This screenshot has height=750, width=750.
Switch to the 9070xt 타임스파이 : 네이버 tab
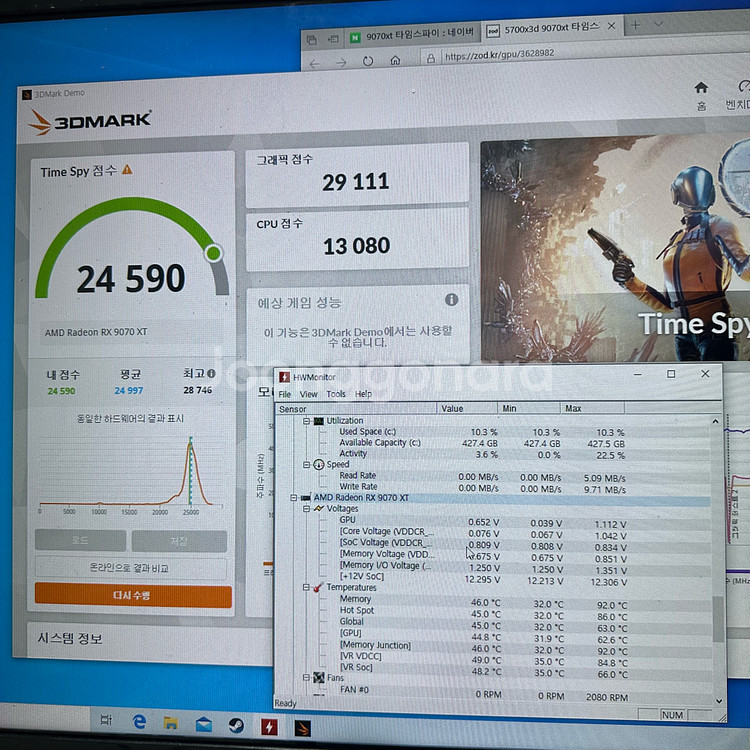point(412,34)
